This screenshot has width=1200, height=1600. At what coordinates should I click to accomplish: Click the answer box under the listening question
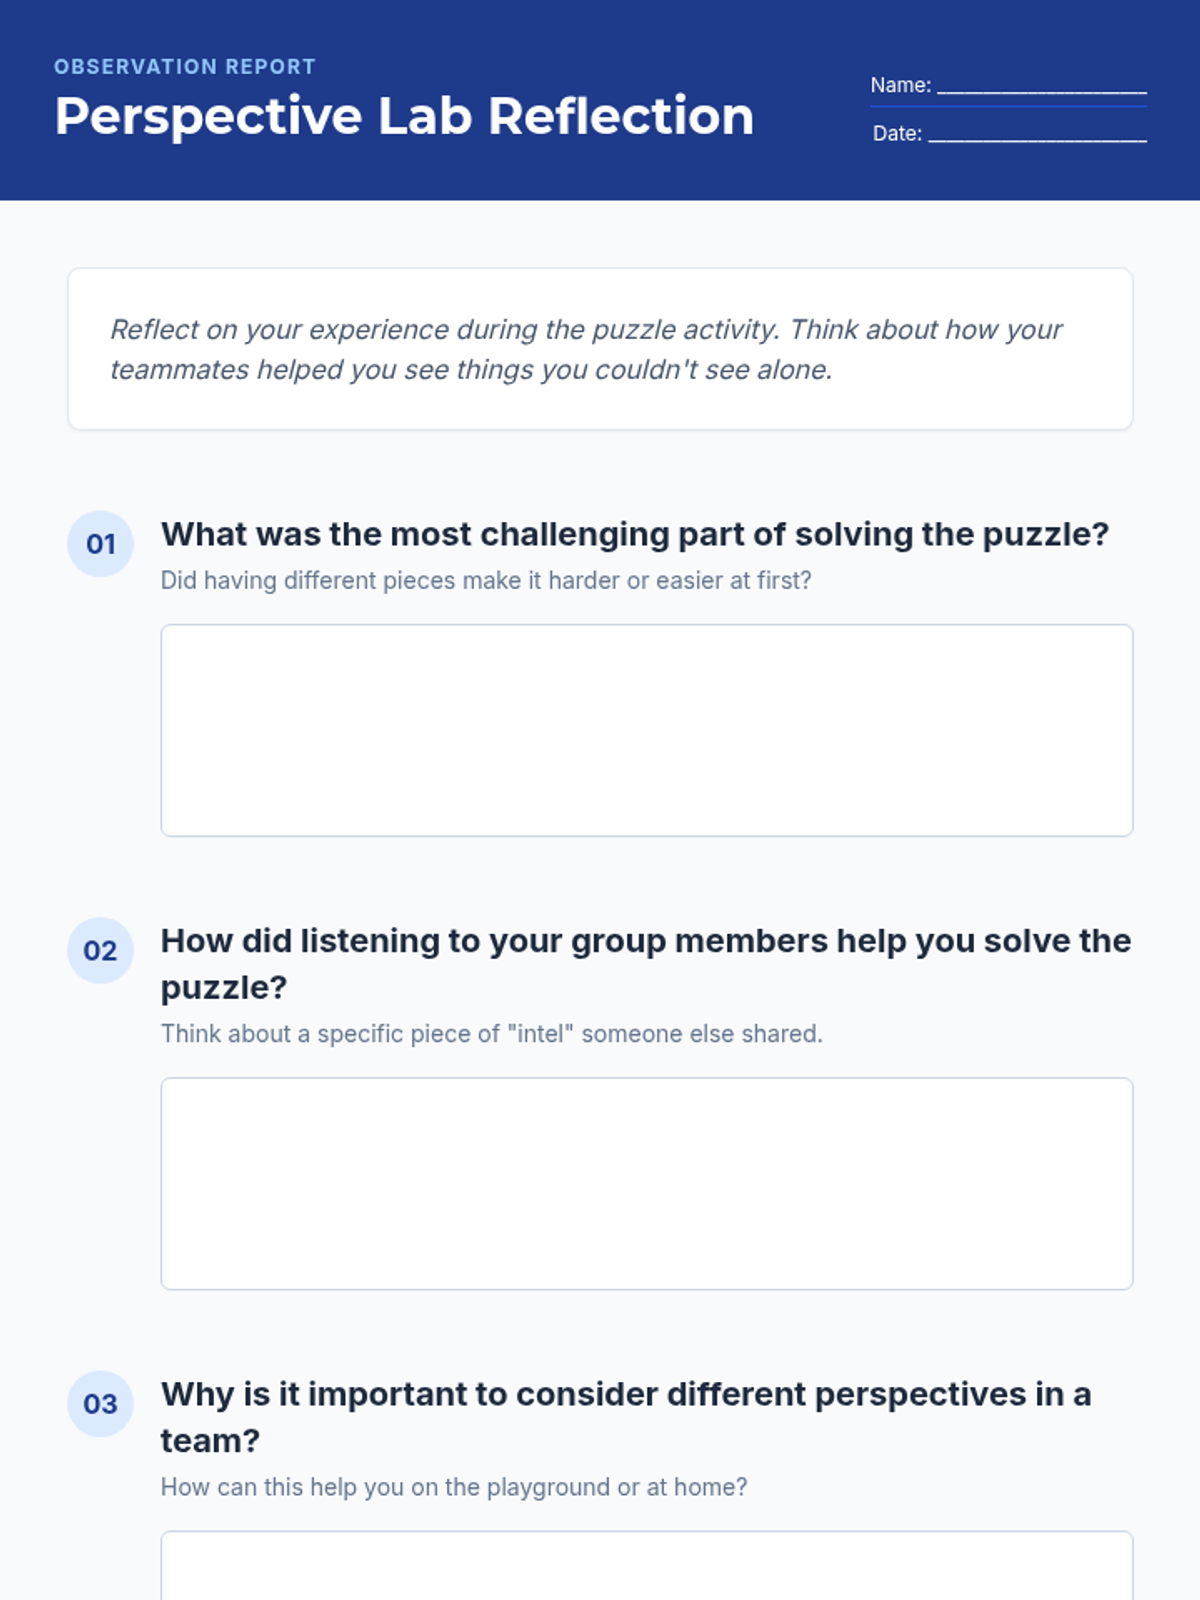click(x=646, y=1183)
